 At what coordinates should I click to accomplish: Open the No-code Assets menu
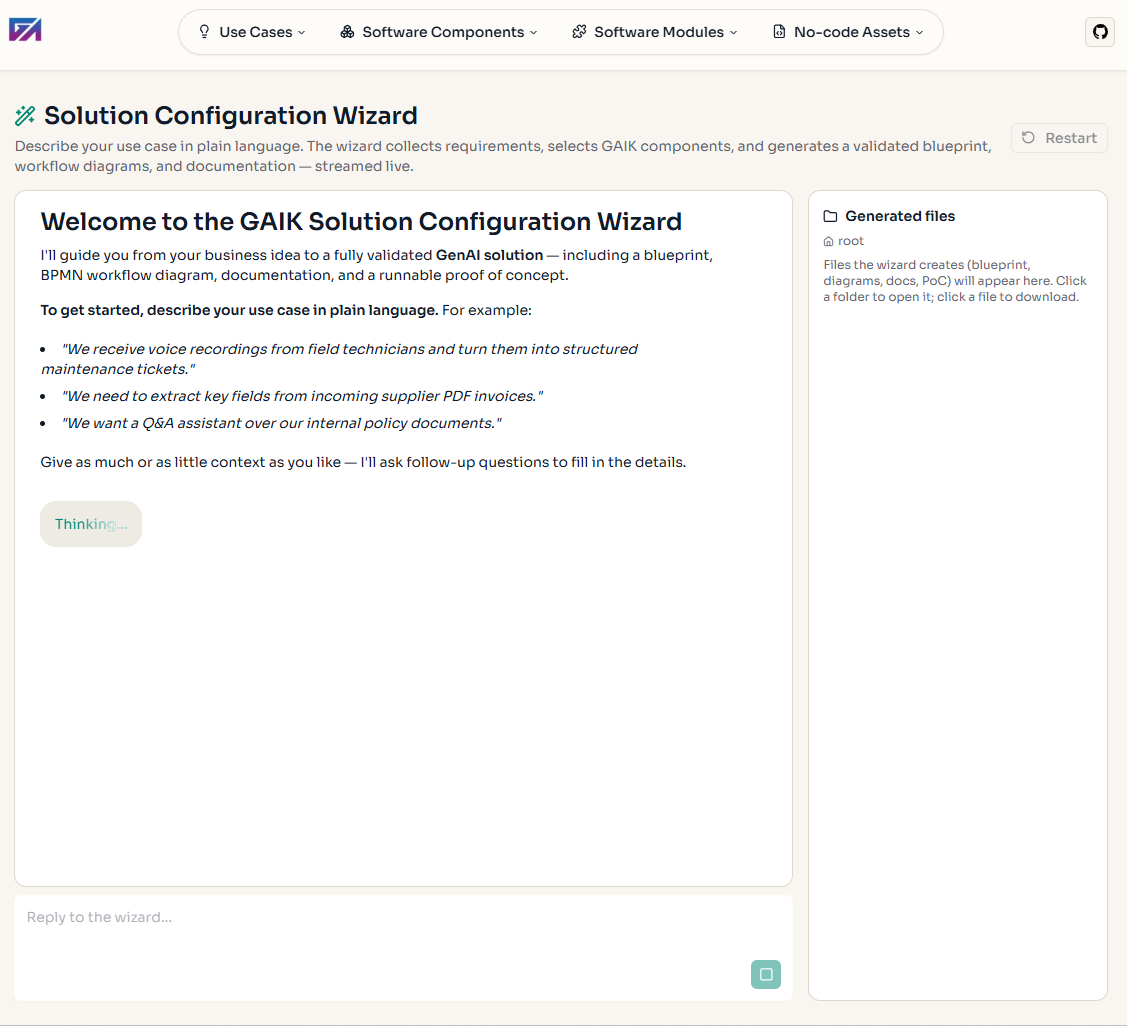click(x=848, y=32)
